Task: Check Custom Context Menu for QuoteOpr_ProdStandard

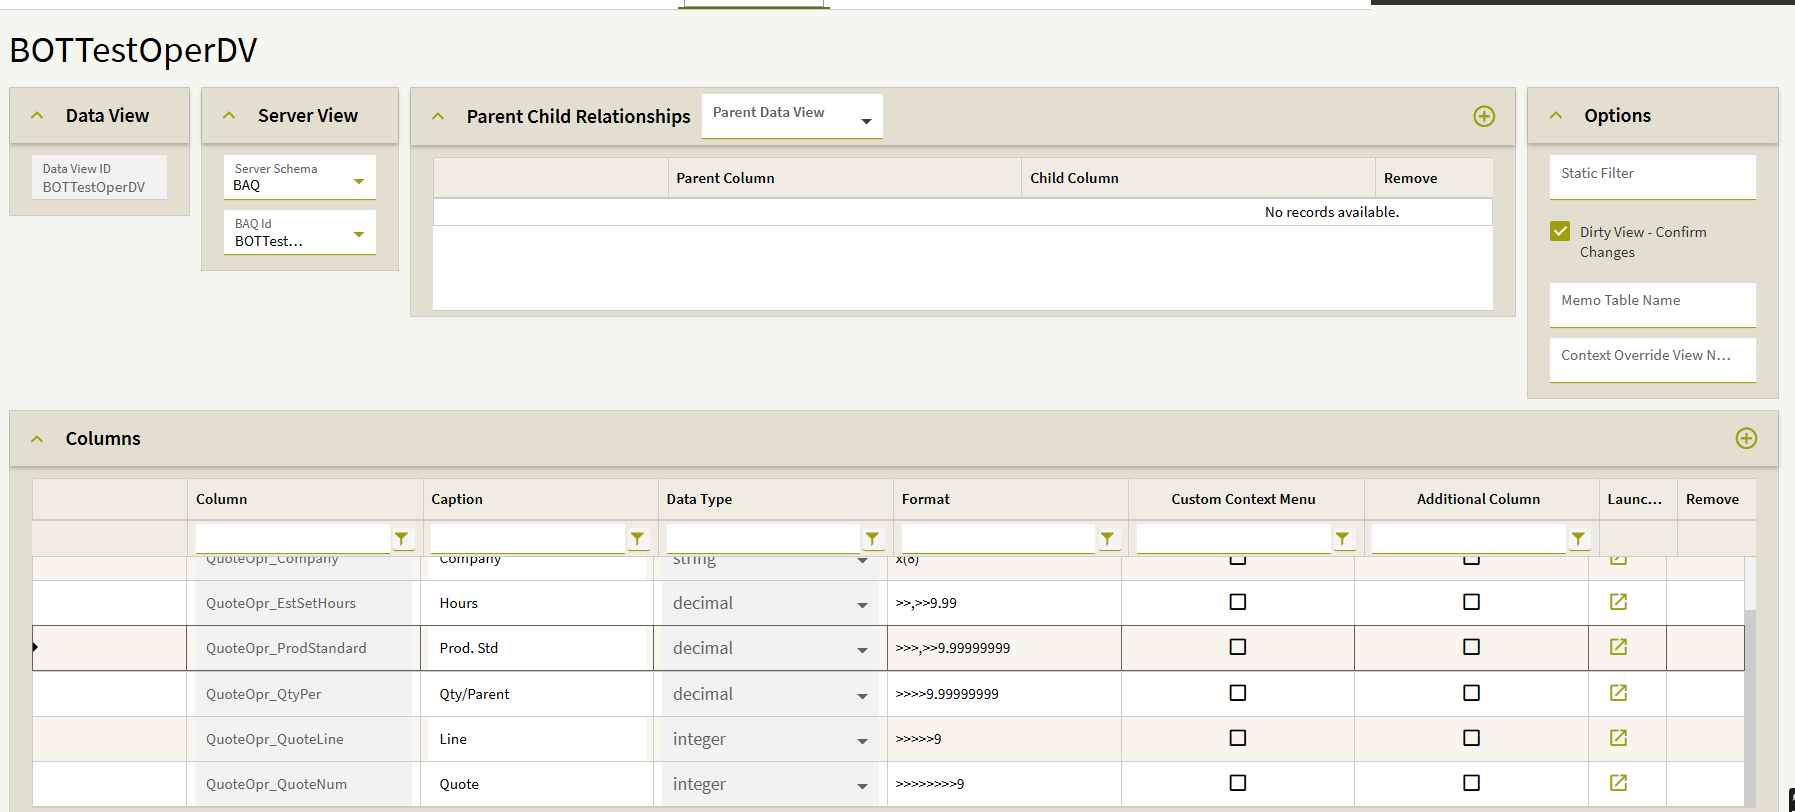Action: click(x=1237, y=647)
